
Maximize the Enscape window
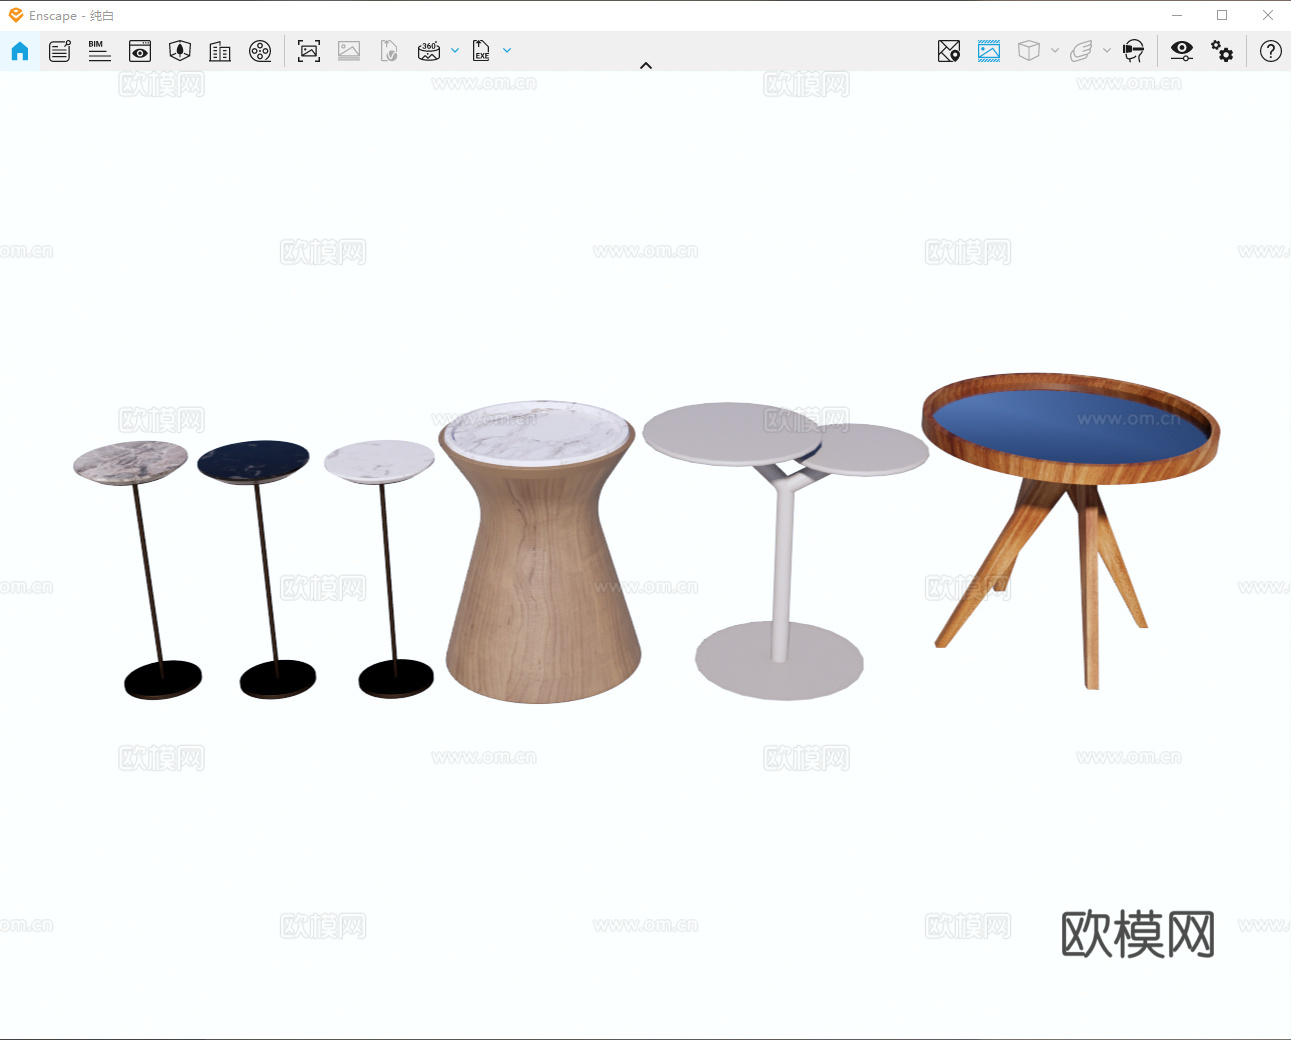[x=1222, y=15]
